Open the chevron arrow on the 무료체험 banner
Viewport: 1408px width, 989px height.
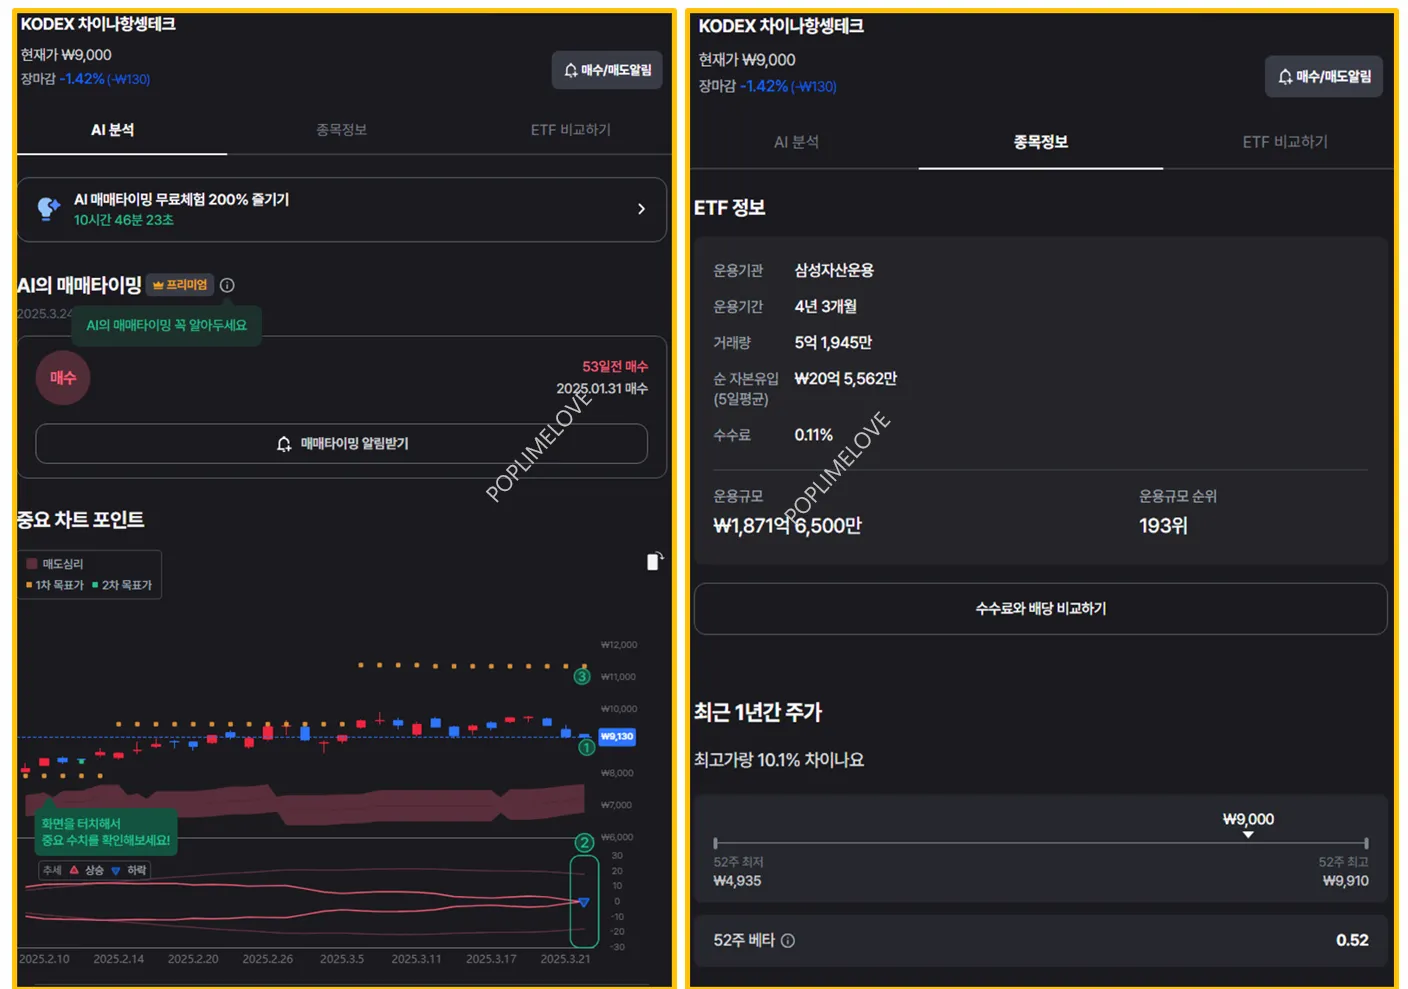641,209
